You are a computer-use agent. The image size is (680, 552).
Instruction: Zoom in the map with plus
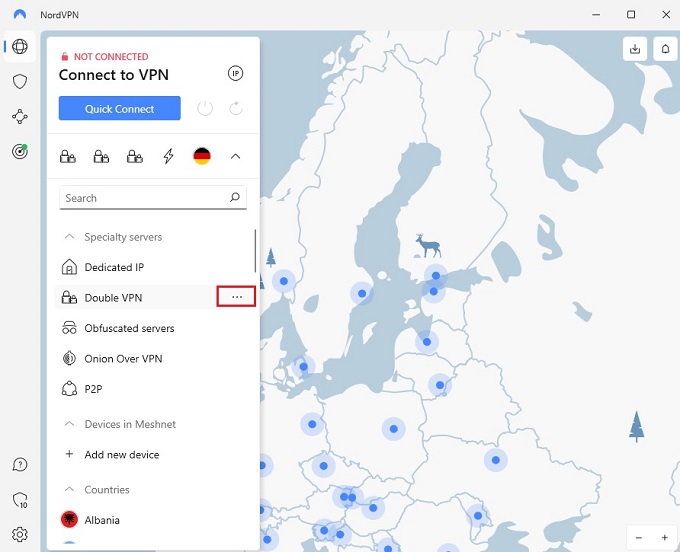click(x=664, y=538)
